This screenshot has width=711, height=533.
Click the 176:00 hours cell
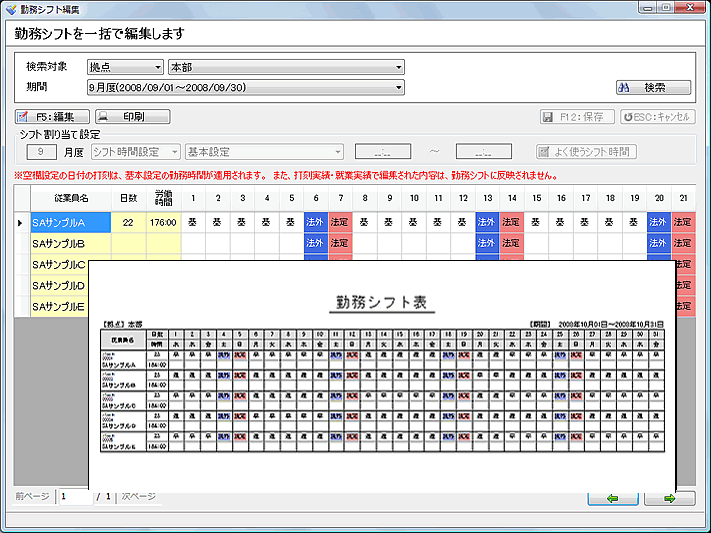(x=163, y=223)
